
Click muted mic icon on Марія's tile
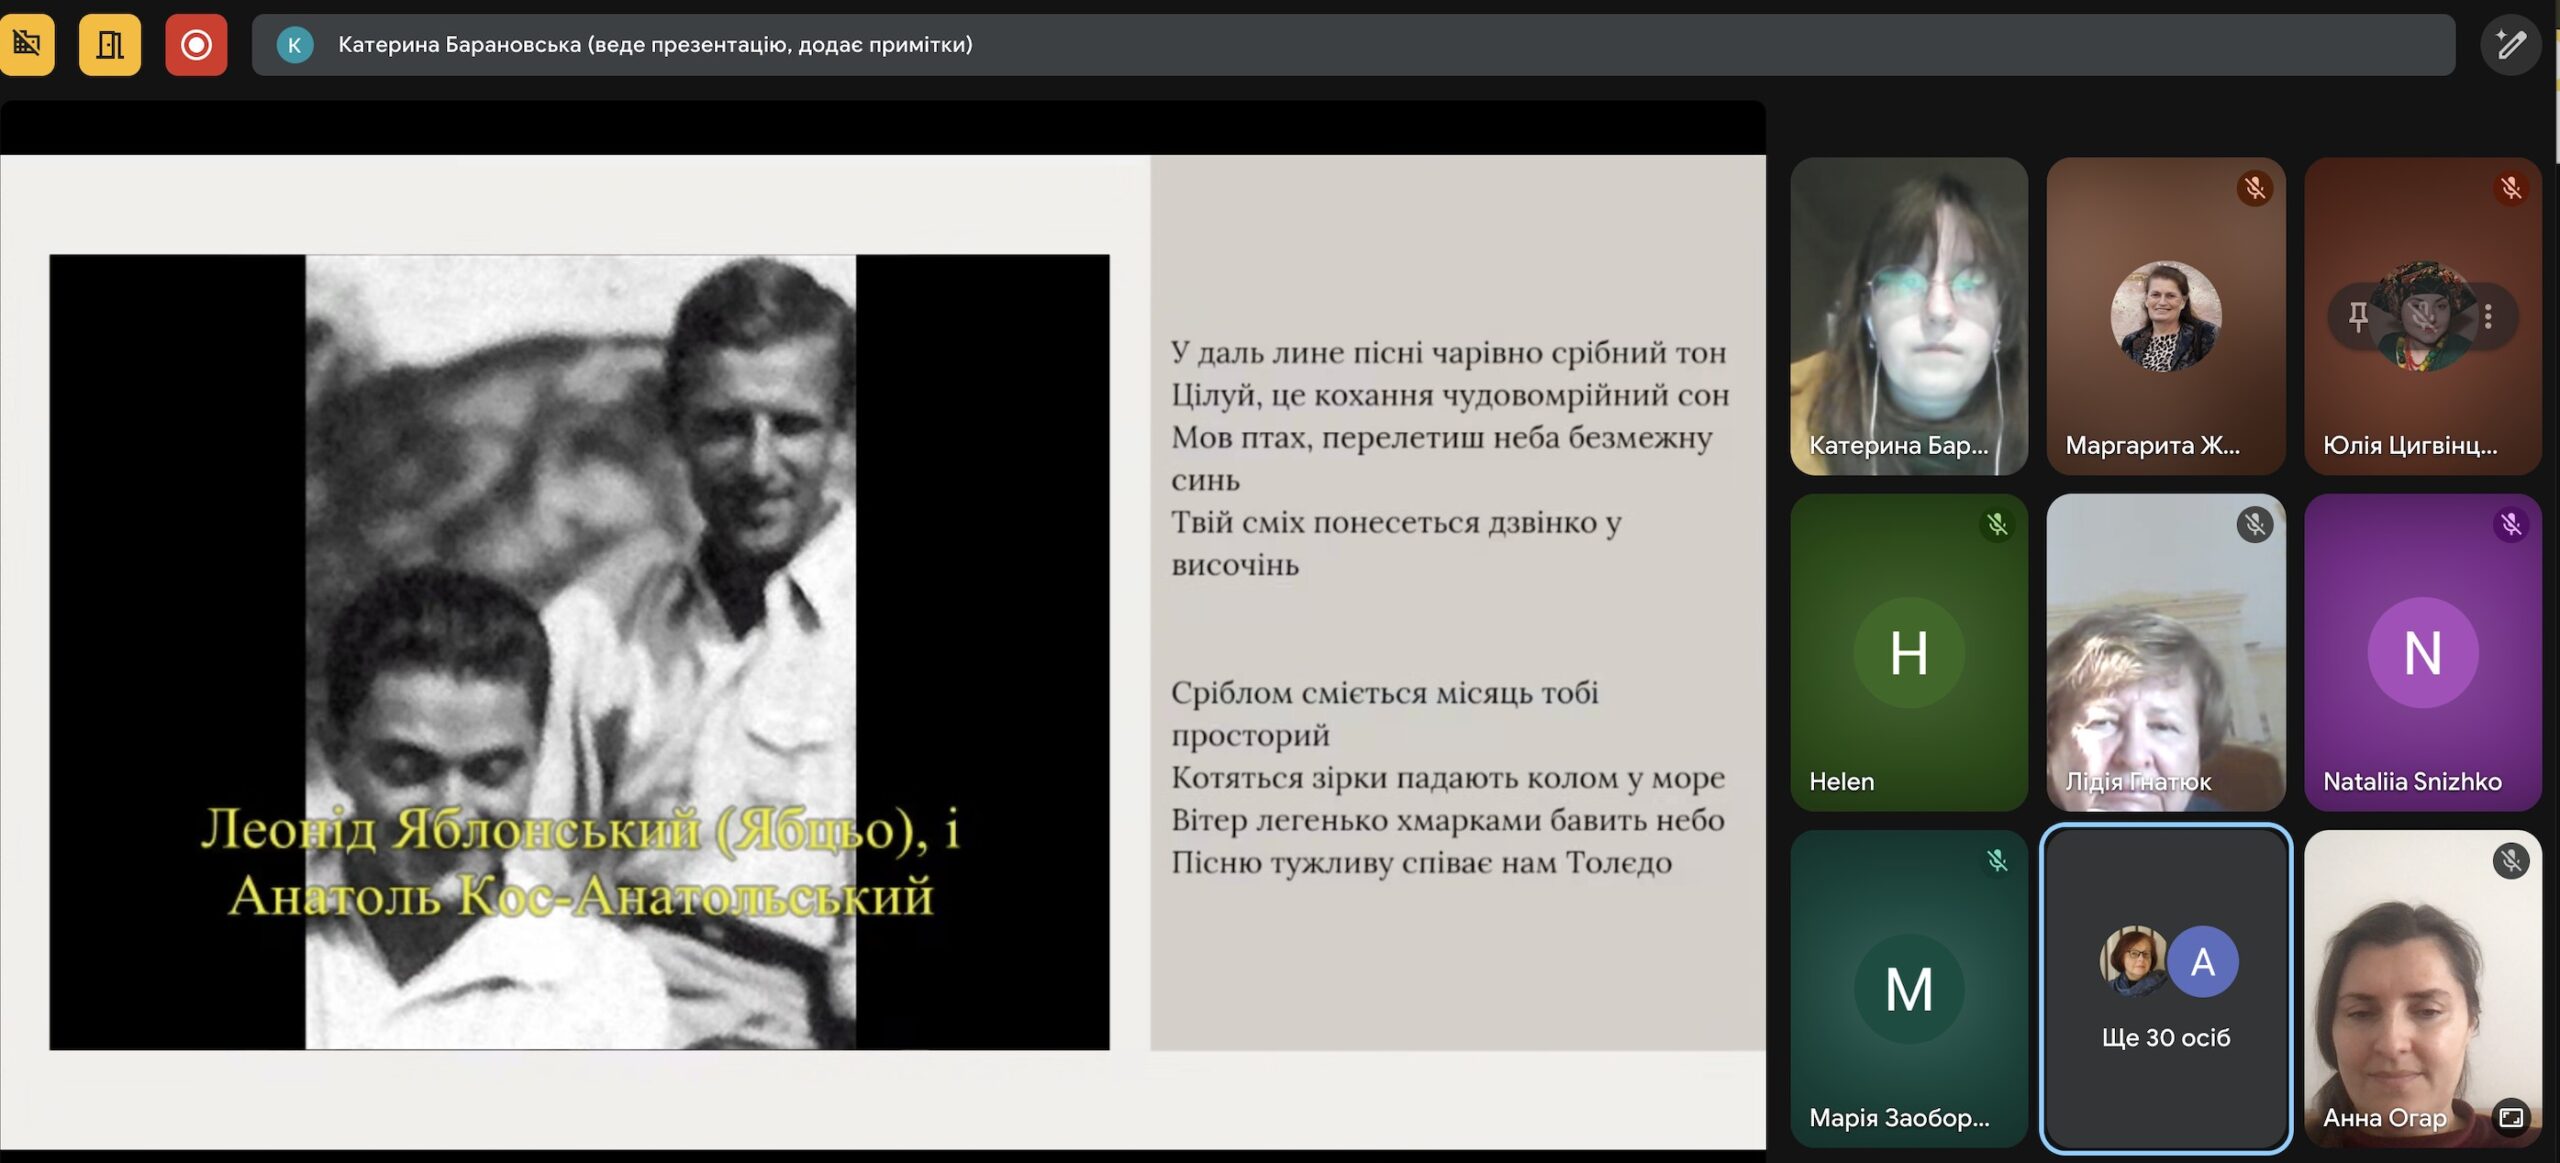click(x=1997, y=860)
